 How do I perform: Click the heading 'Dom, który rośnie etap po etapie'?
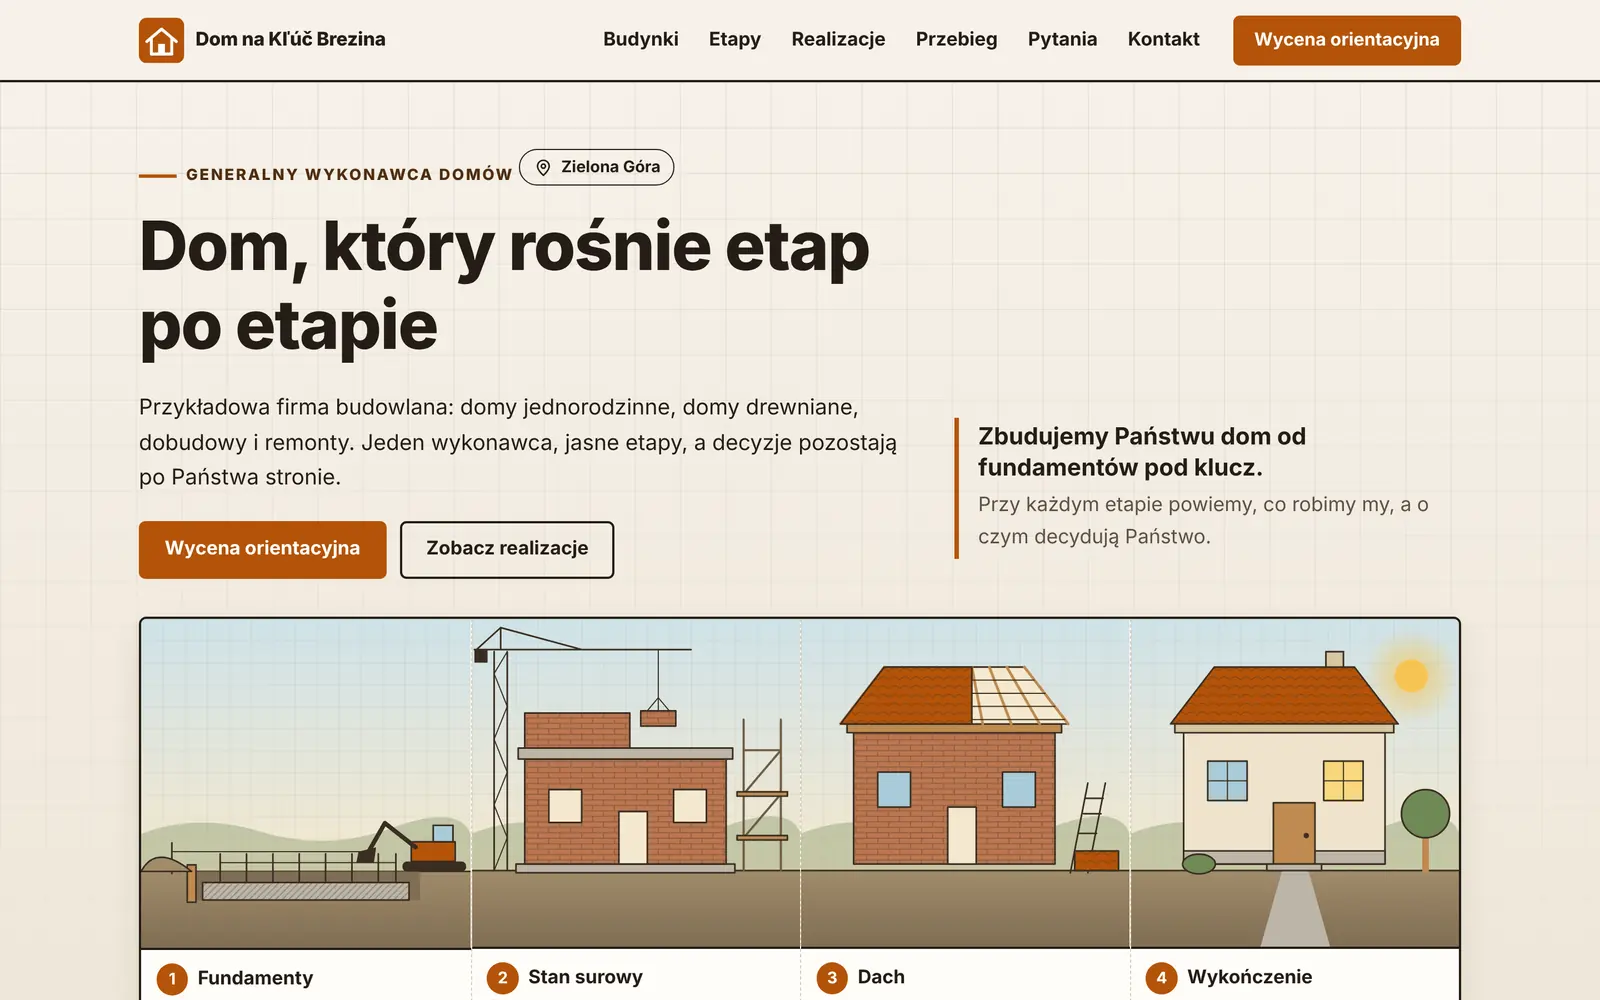pyautogui.click(x=505, y=286)
